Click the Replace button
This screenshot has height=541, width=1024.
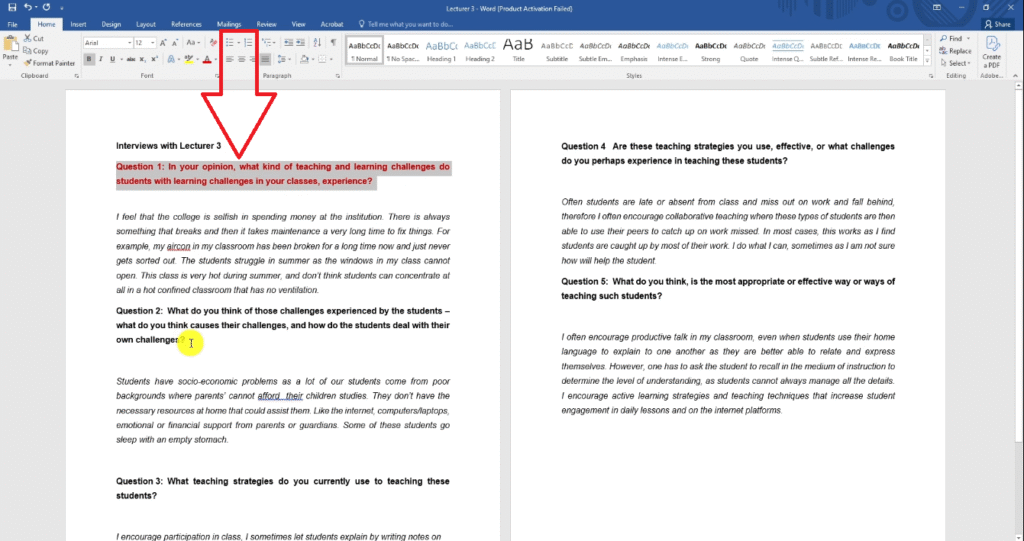(958, 51)
